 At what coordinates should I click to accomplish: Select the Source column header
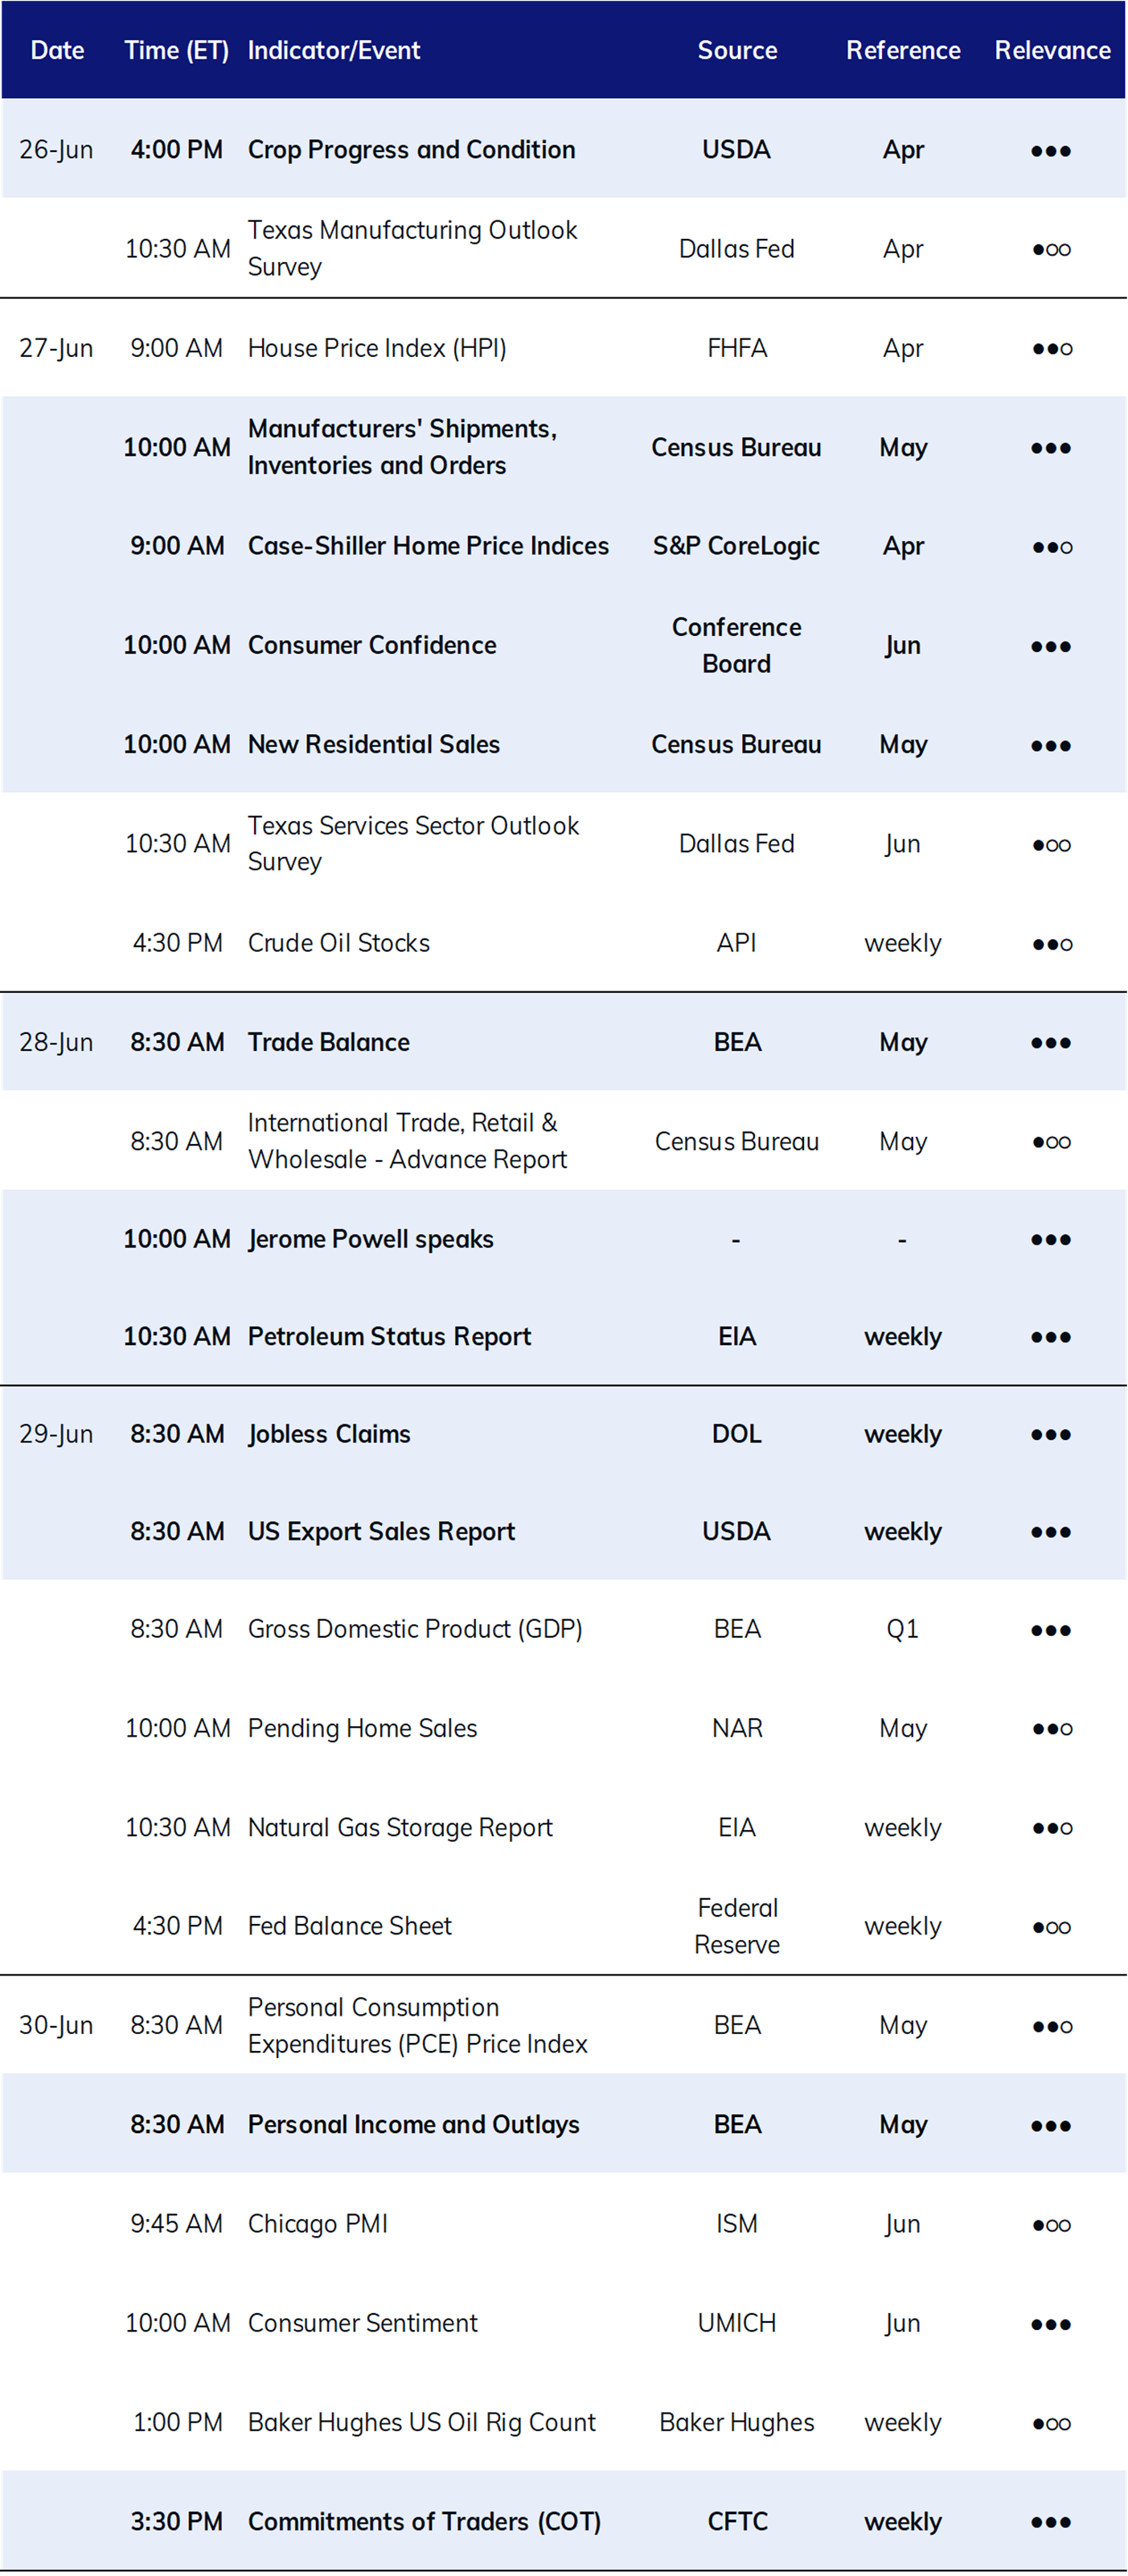click(737, 50)
